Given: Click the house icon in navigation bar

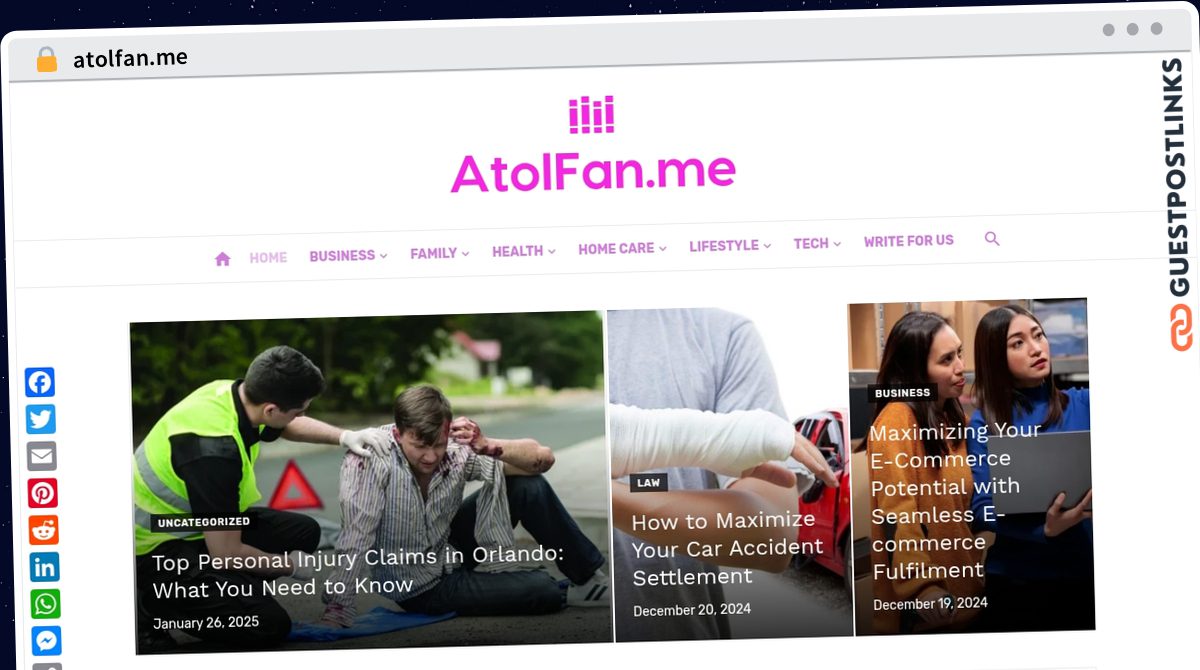Looking at the screenshot, I should [222, 259].
